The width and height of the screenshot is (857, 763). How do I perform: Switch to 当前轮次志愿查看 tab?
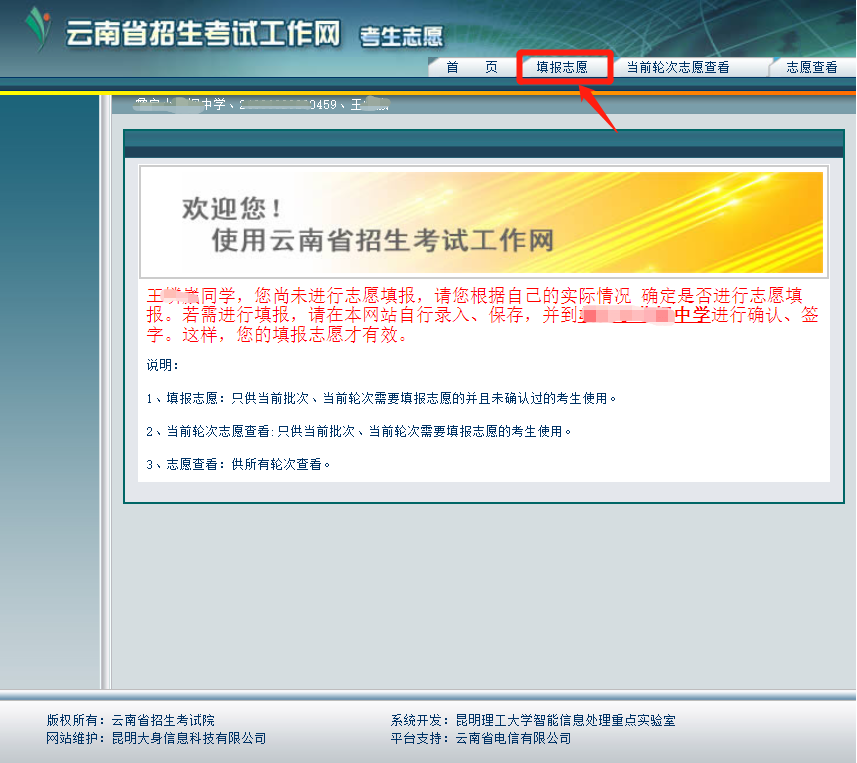[x=677, y=68]
